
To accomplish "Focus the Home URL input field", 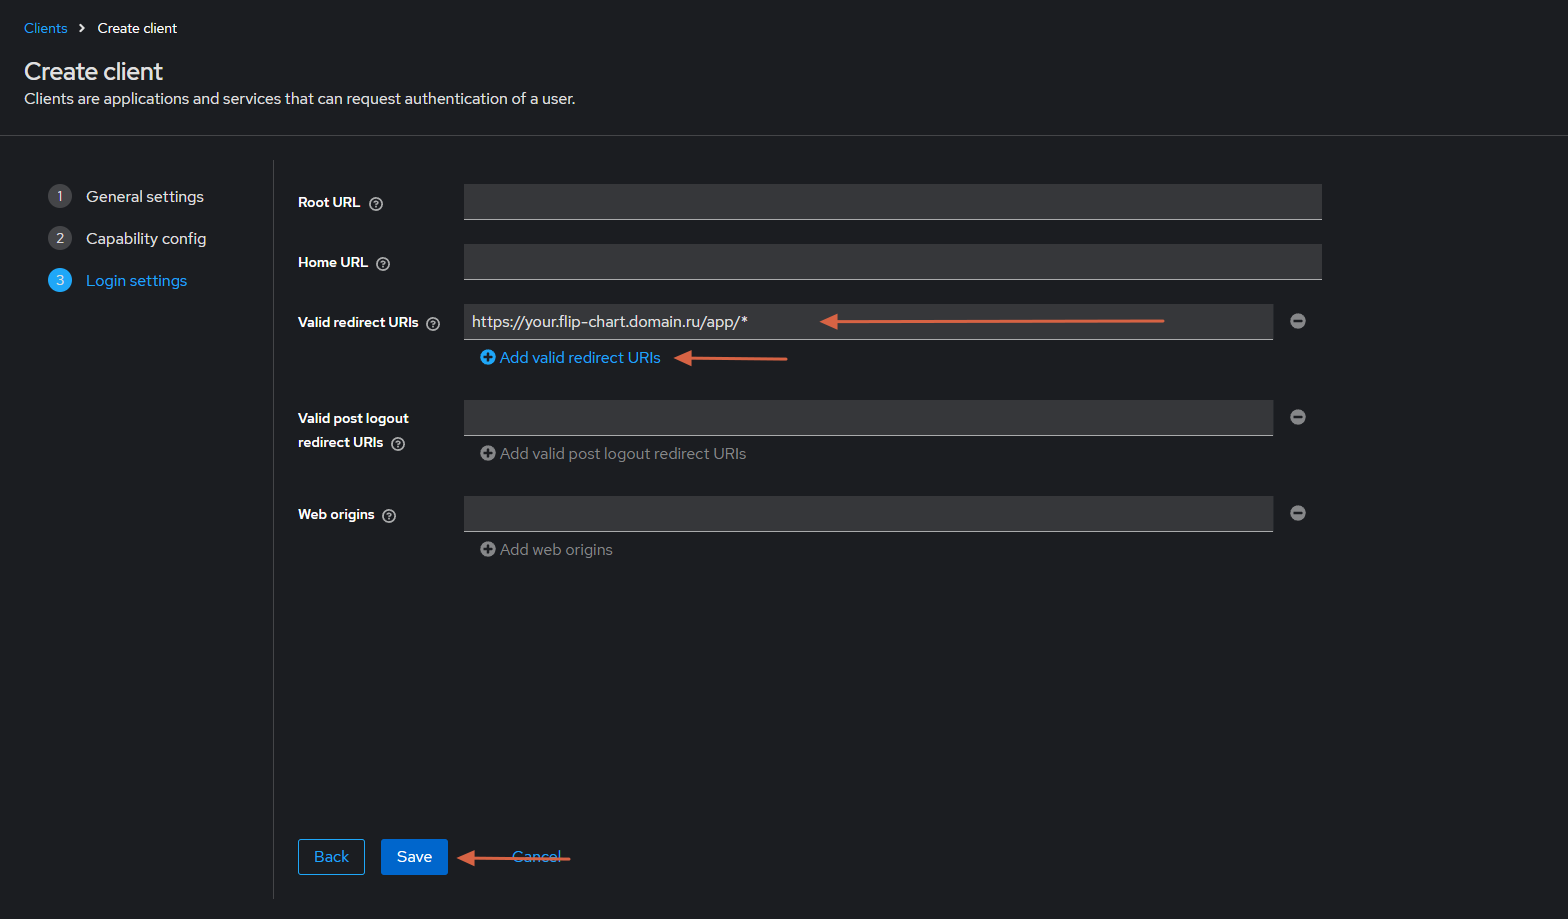I will [x=893, y=262].
